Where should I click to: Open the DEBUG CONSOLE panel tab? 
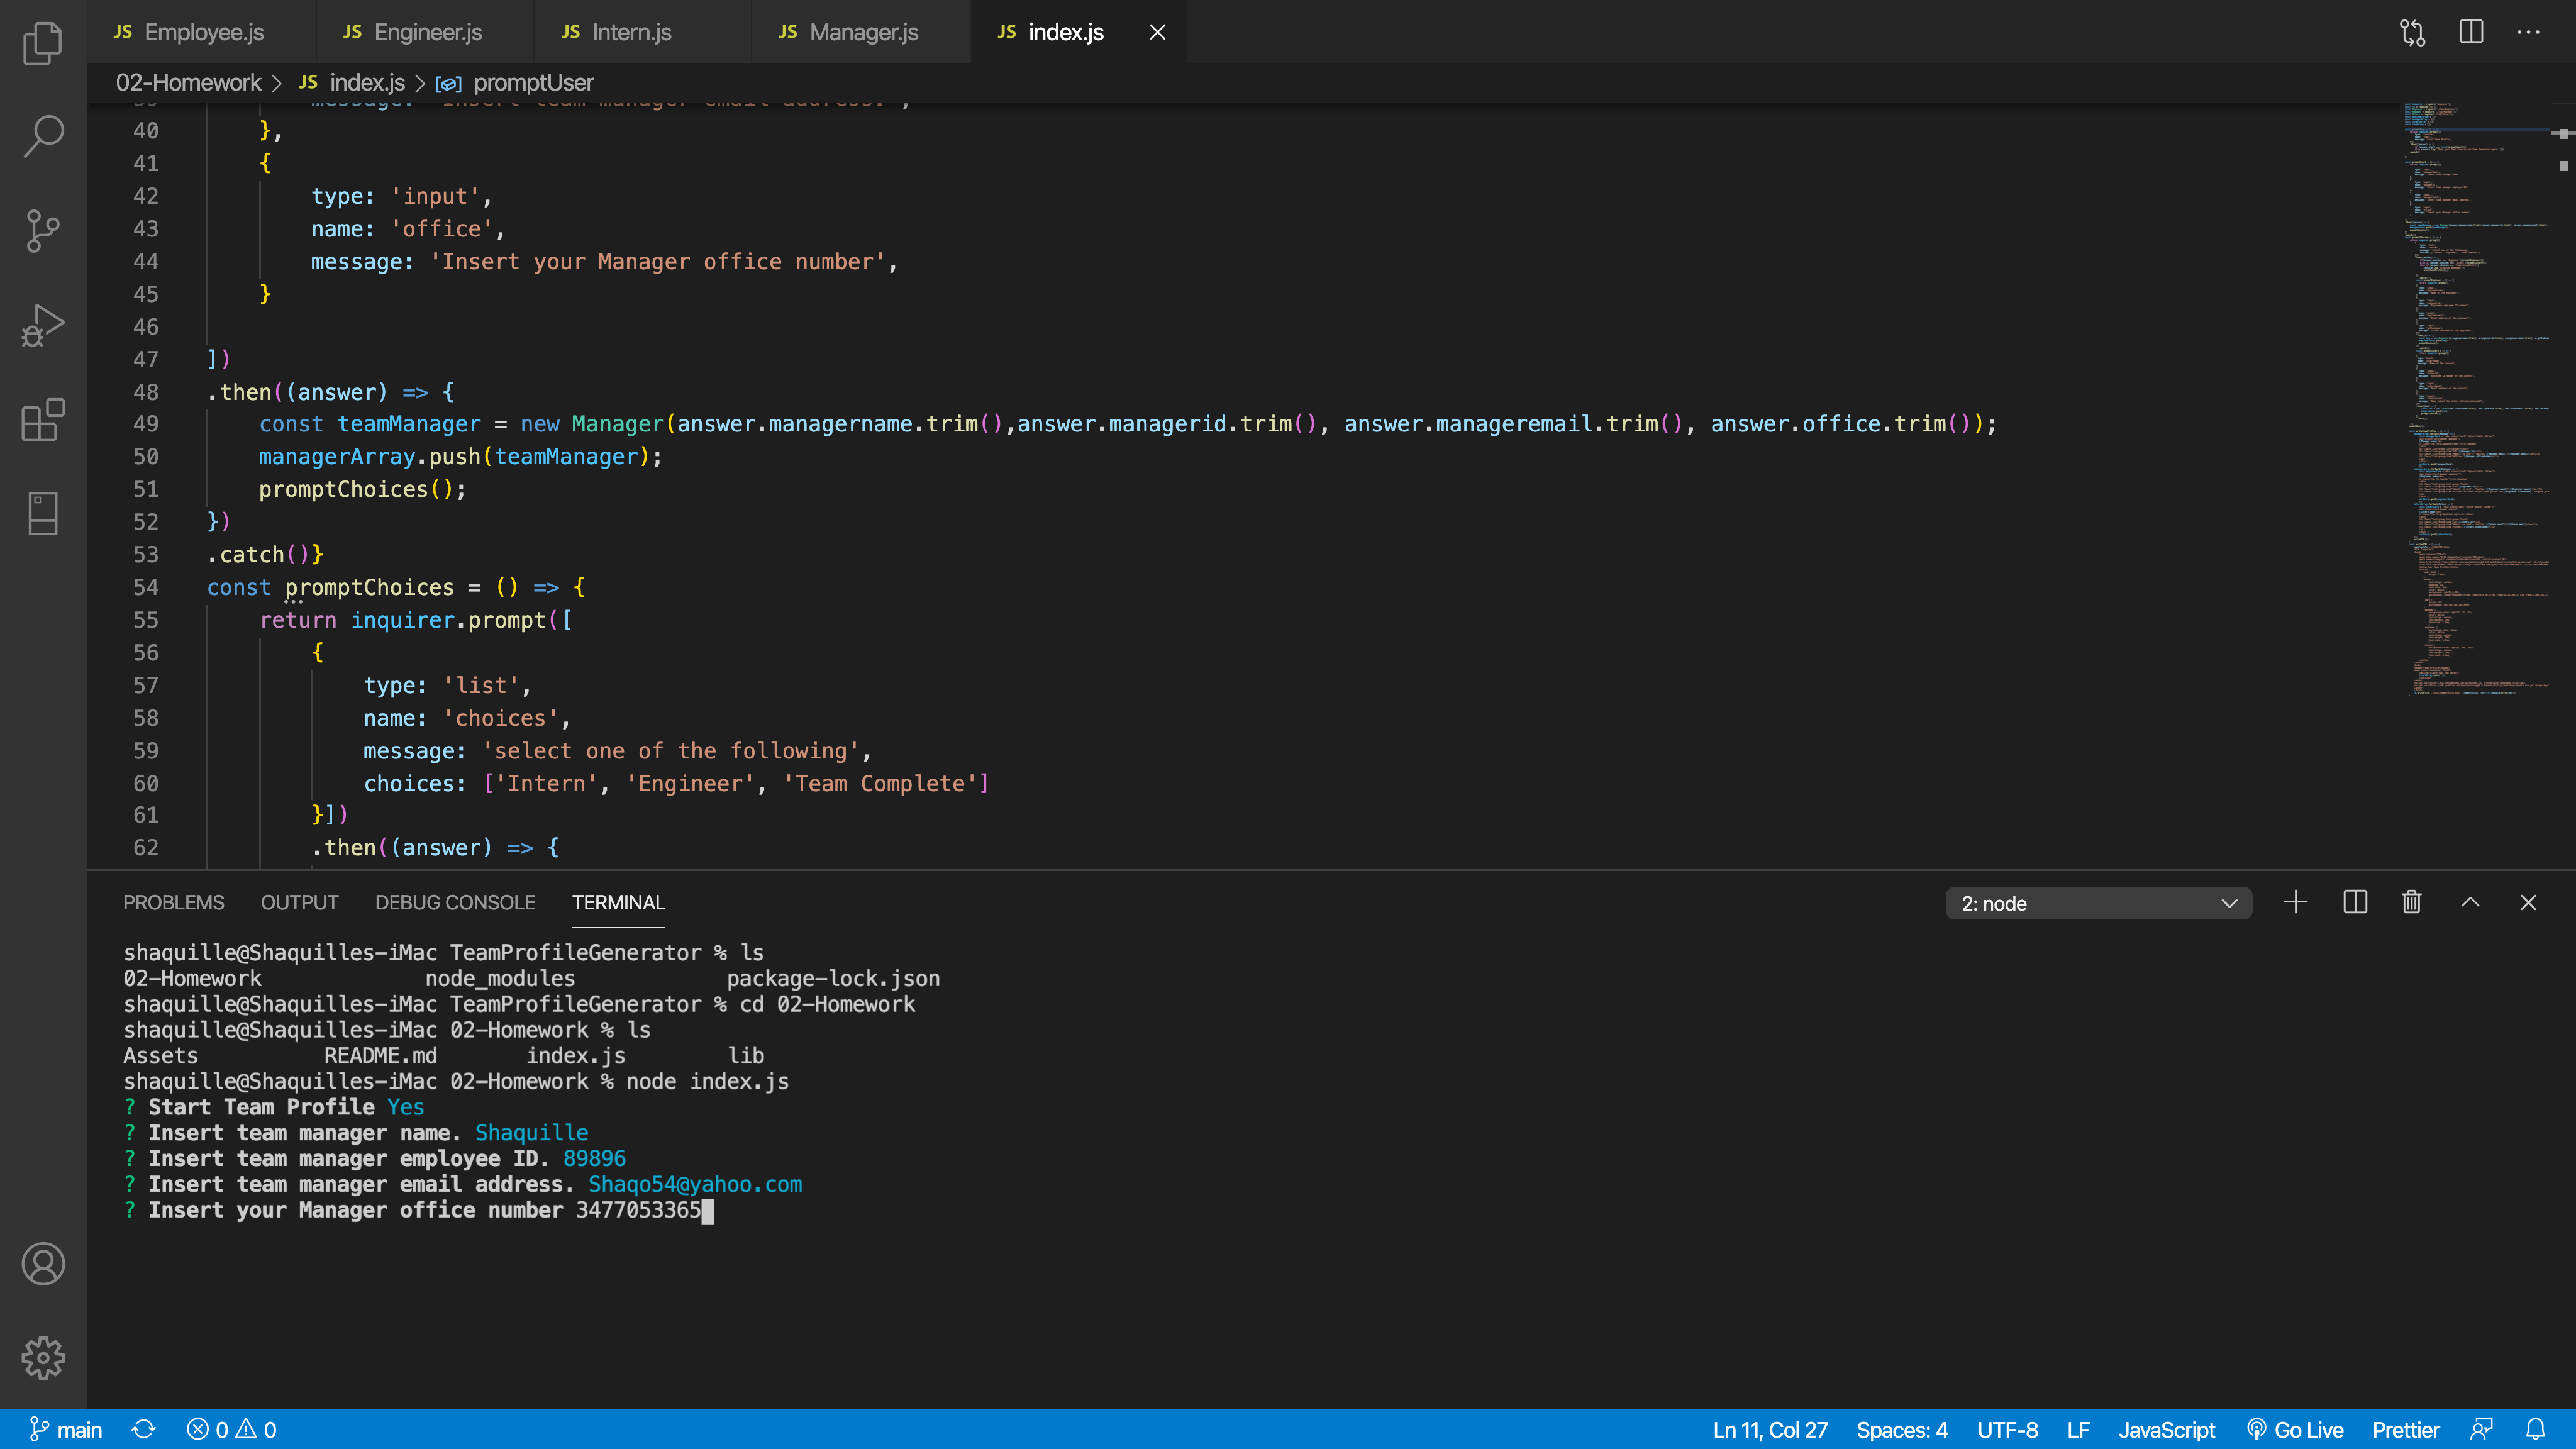pyautogui.click(x=455, y=902)
